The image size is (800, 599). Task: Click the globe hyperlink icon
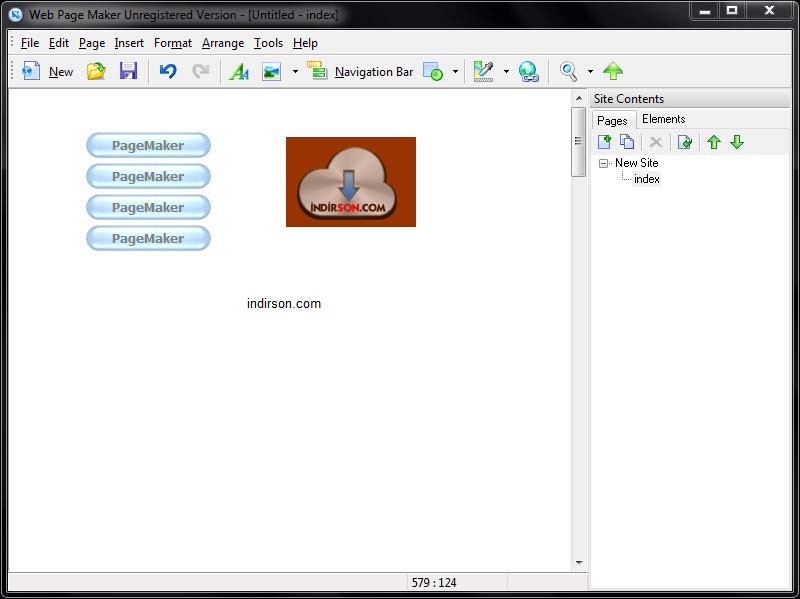coord(529,71)
